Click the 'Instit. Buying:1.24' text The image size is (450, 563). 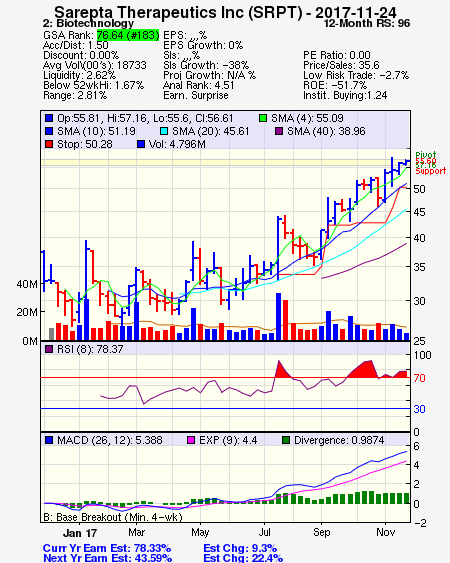coord(345,96)
